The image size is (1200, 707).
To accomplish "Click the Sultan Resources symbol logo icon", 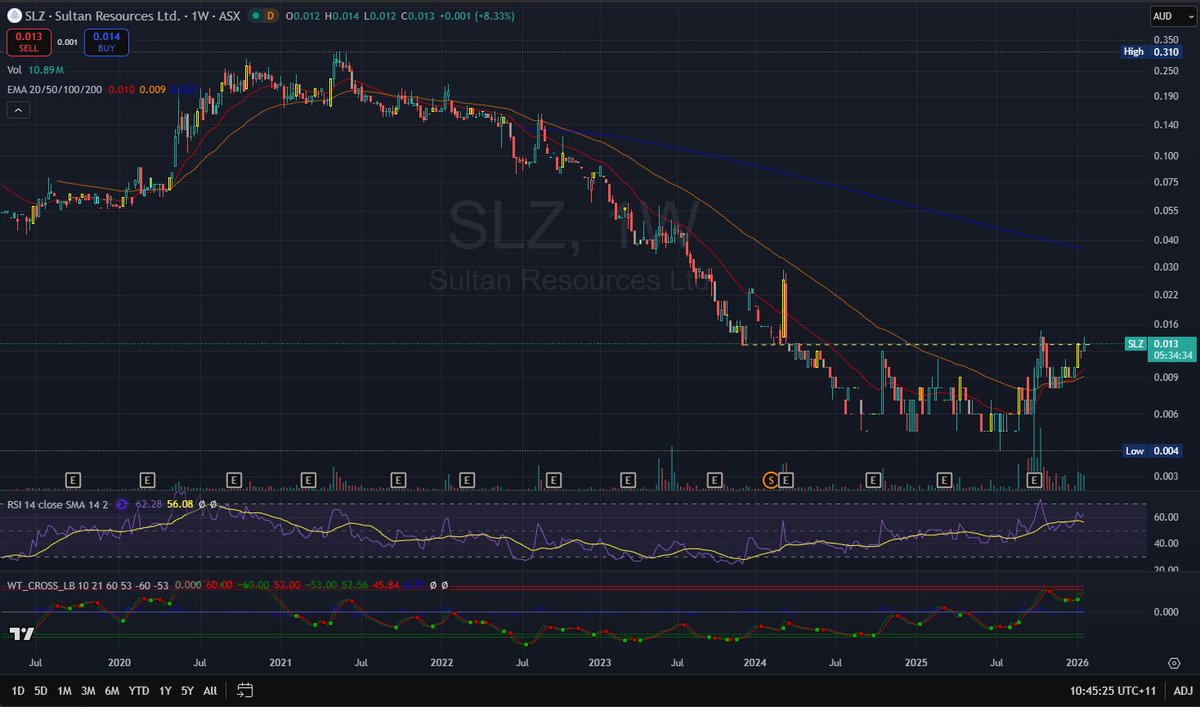I will click(x=15, y=16).
